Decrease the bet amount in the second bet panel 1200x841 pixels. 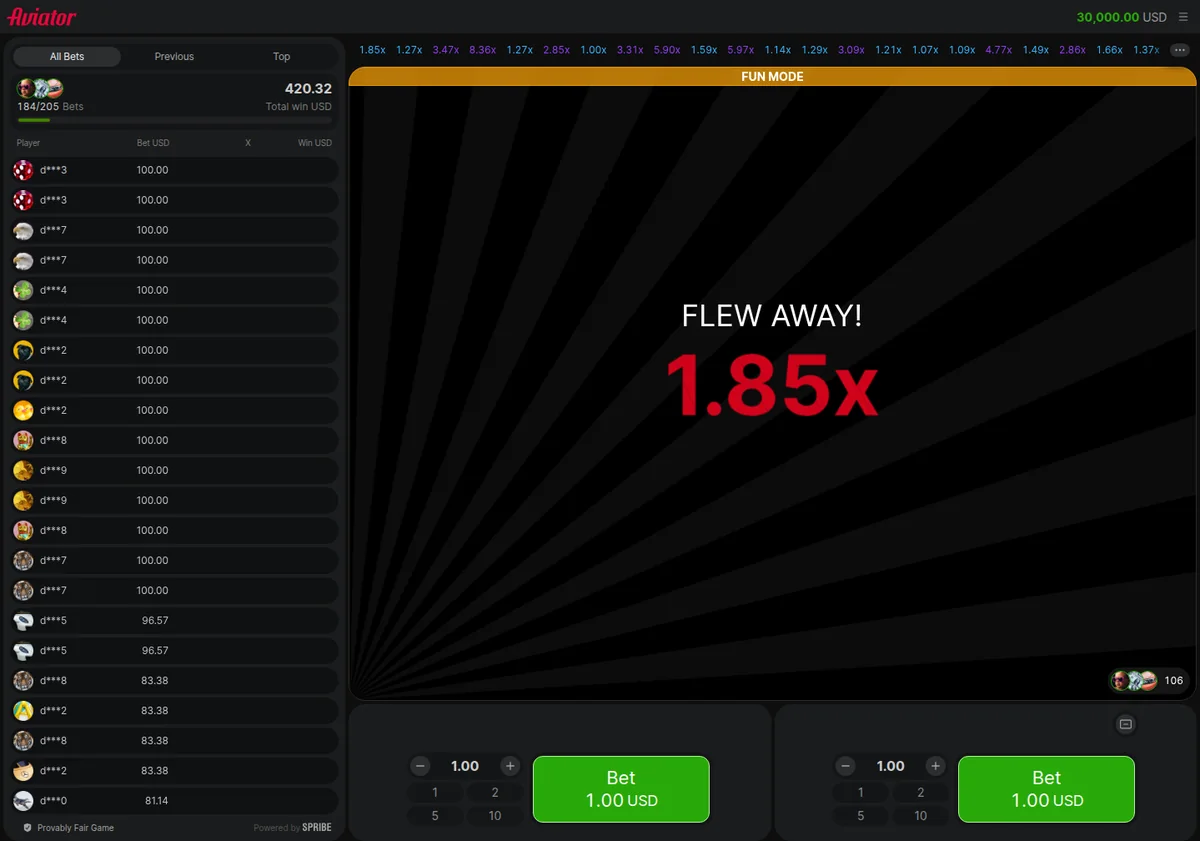coord(846,766)
